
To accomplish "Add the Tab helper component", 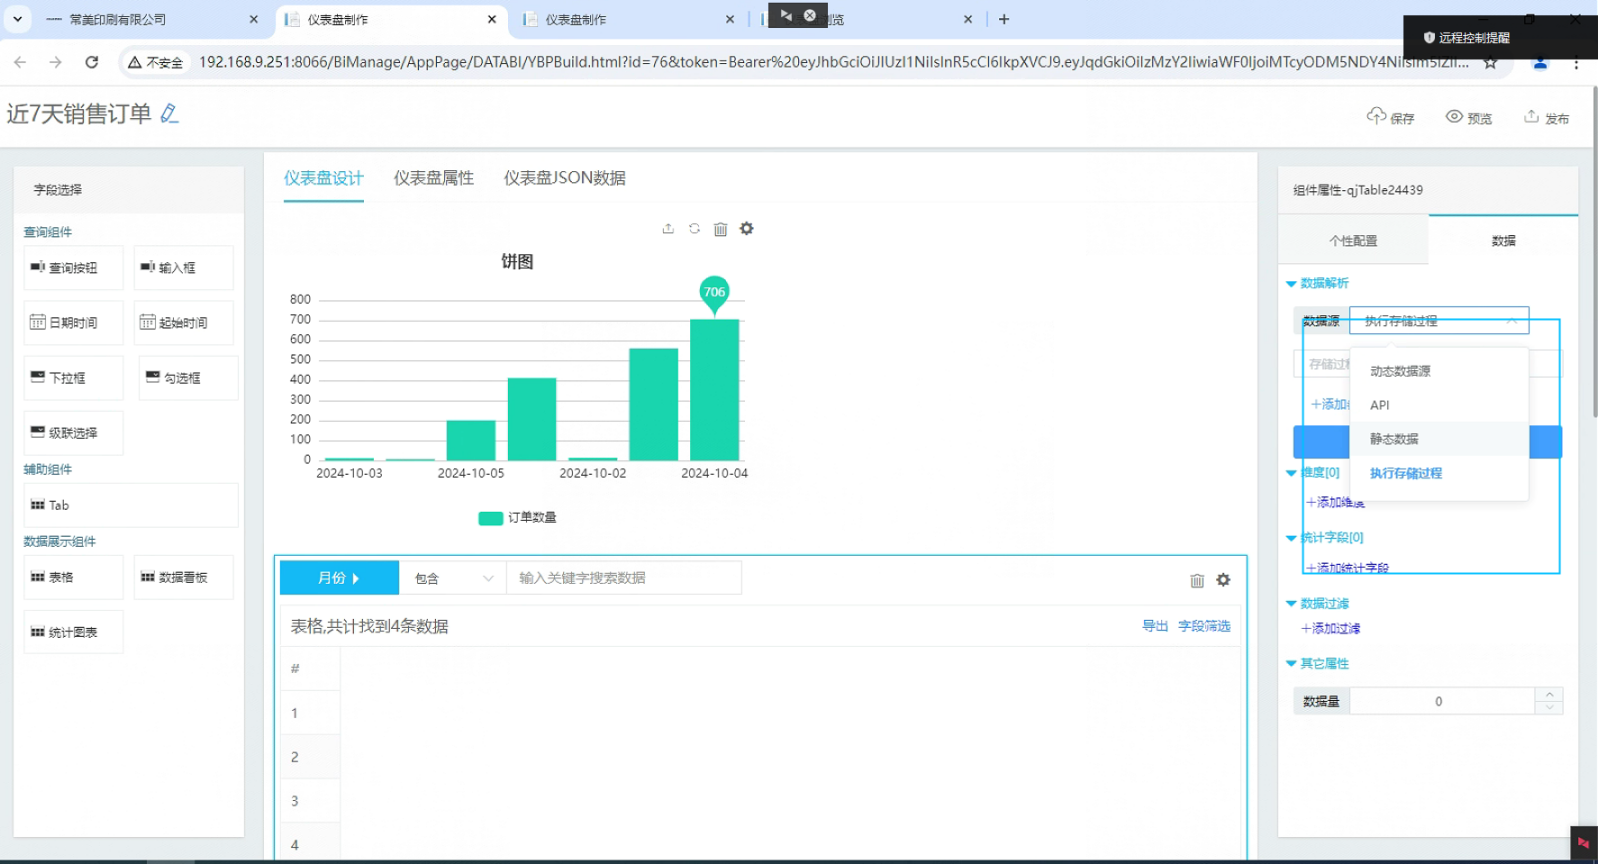I will [131, 505].
